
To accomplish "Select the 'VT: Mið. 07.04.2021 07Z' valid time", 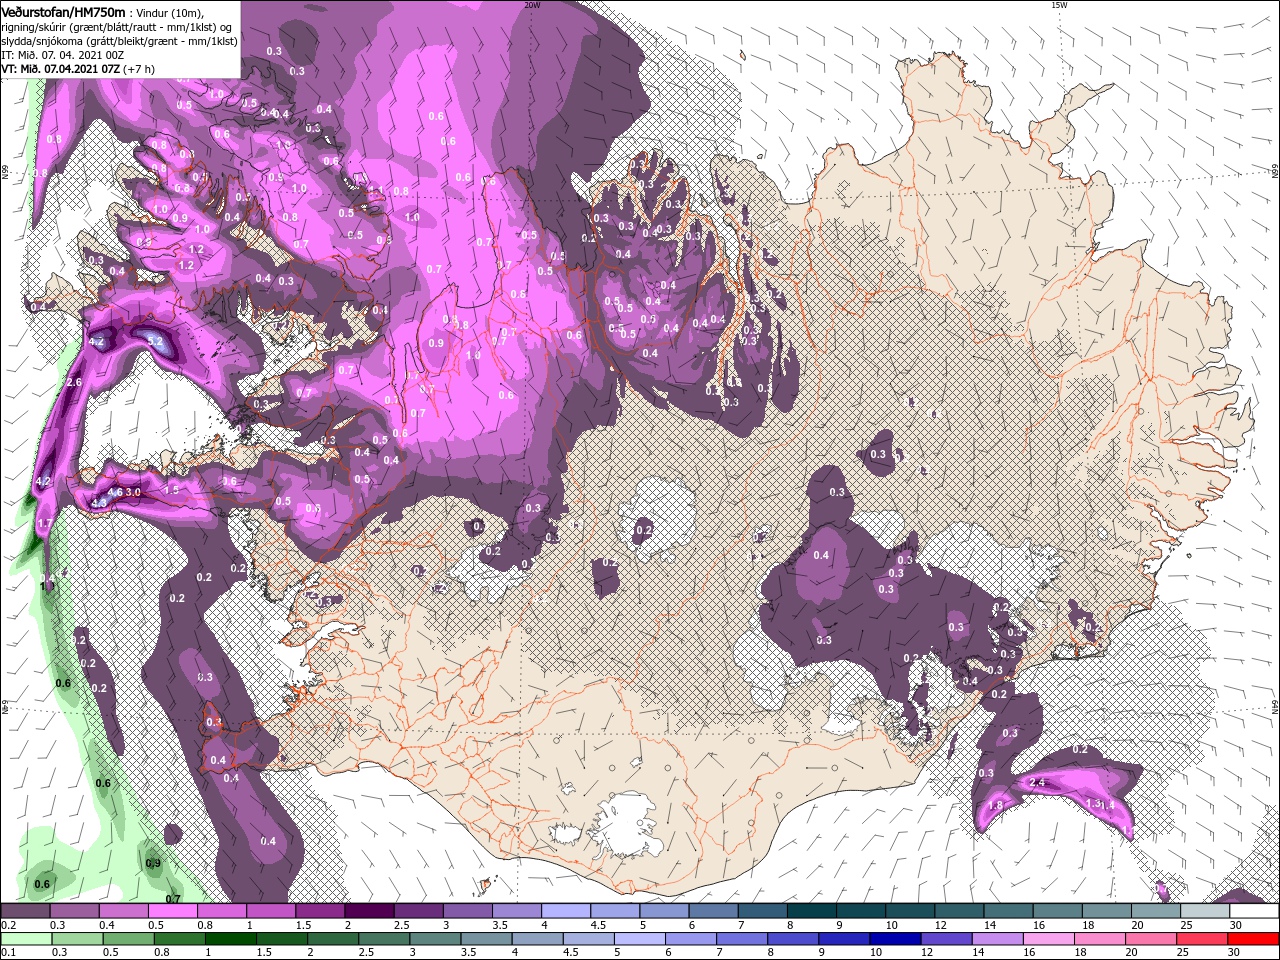I will coord(61,69).
